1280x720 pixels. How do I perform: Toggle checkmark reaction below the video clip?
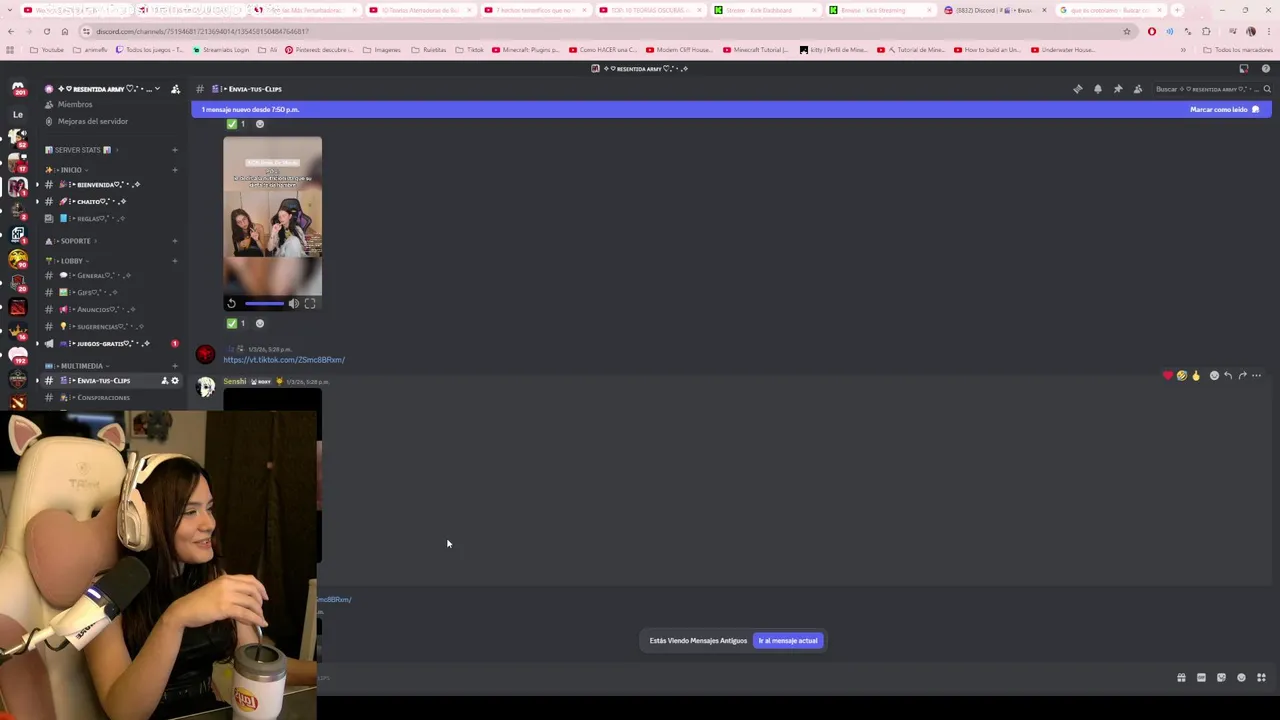[x=237, y=323]
